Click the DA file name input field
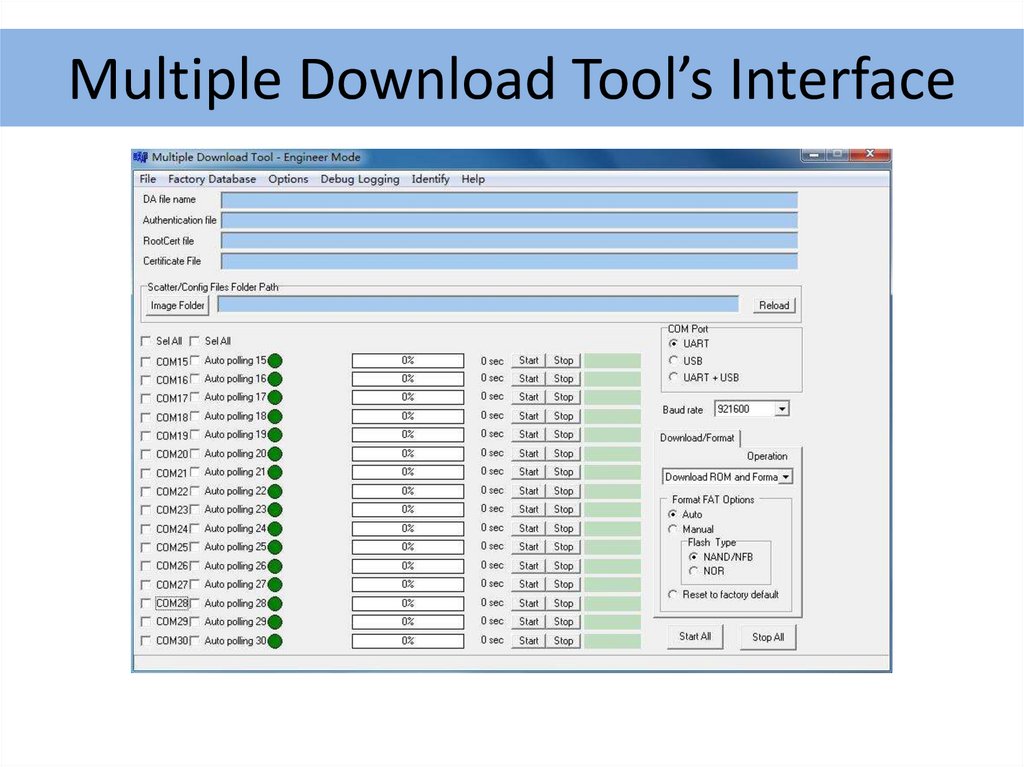 pos(509,200)
